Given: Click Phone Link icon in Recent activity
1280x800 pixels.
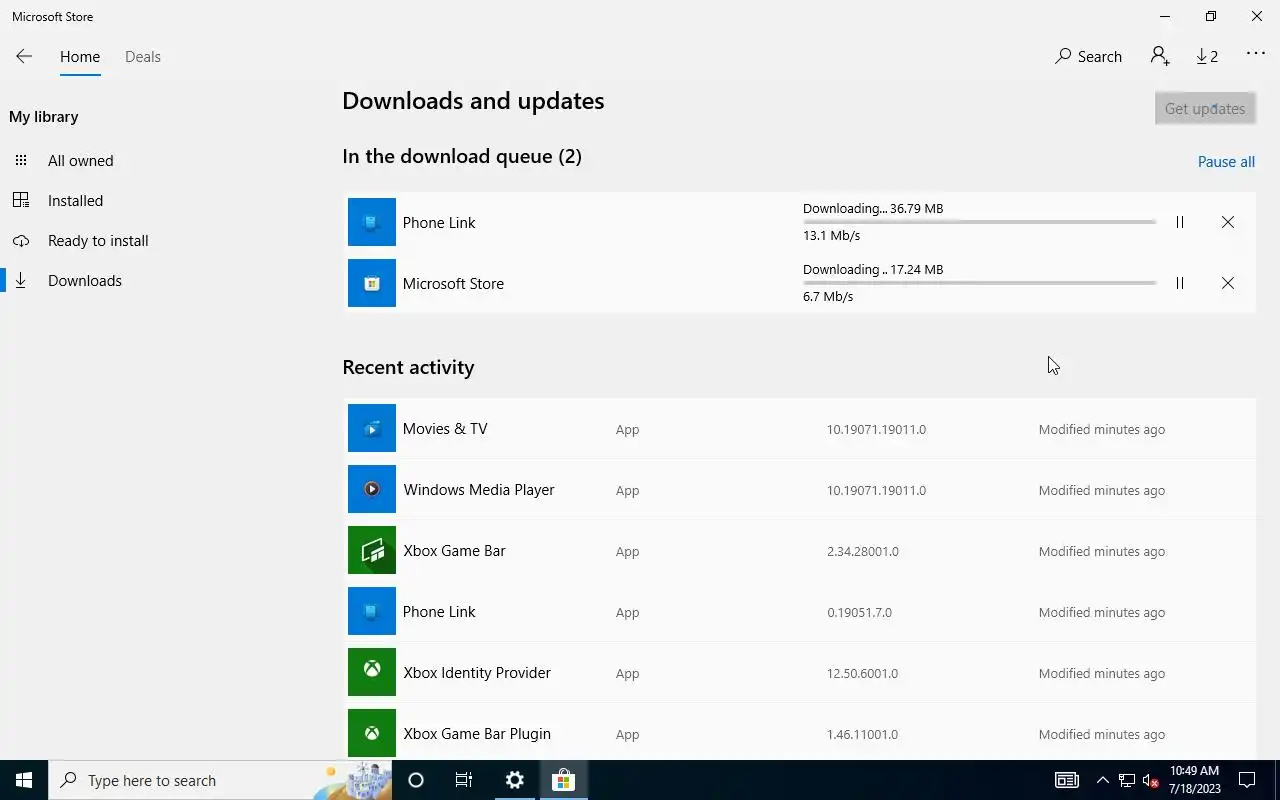Looking at the screenshot, I should coord(372,611).
